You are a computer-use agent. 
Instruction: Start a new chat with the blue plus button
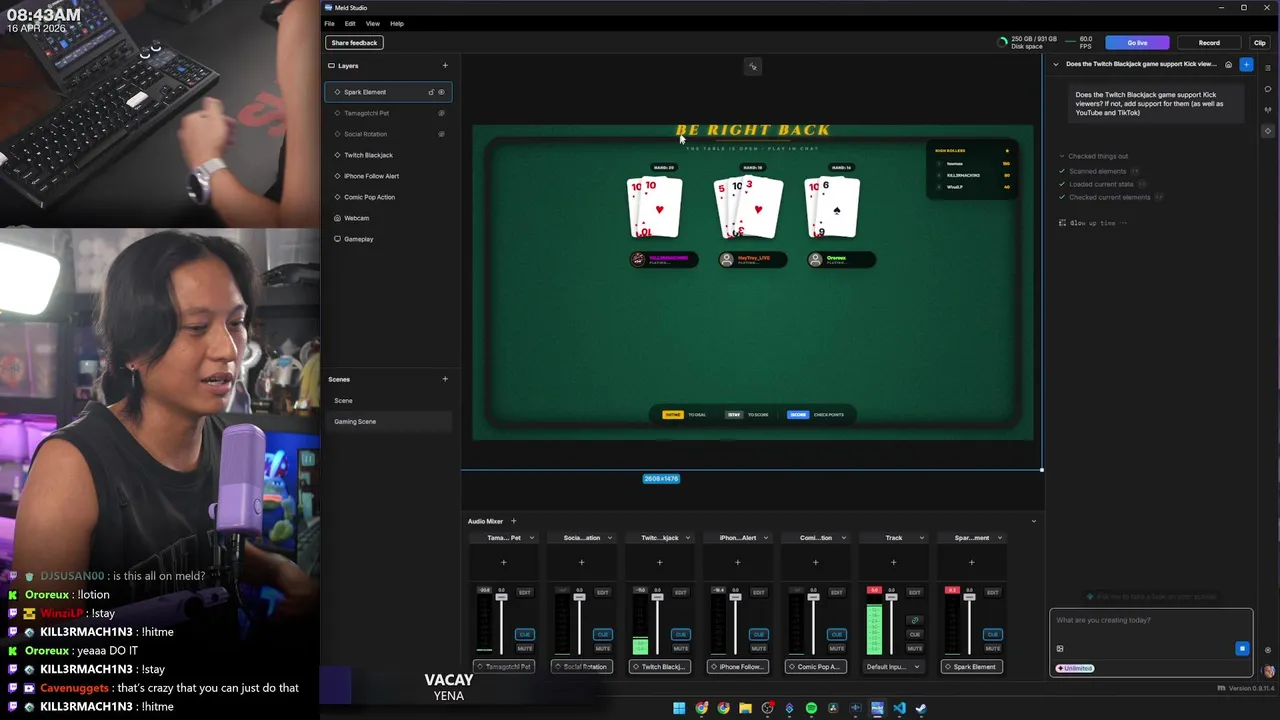click(x=1246, y=64)
